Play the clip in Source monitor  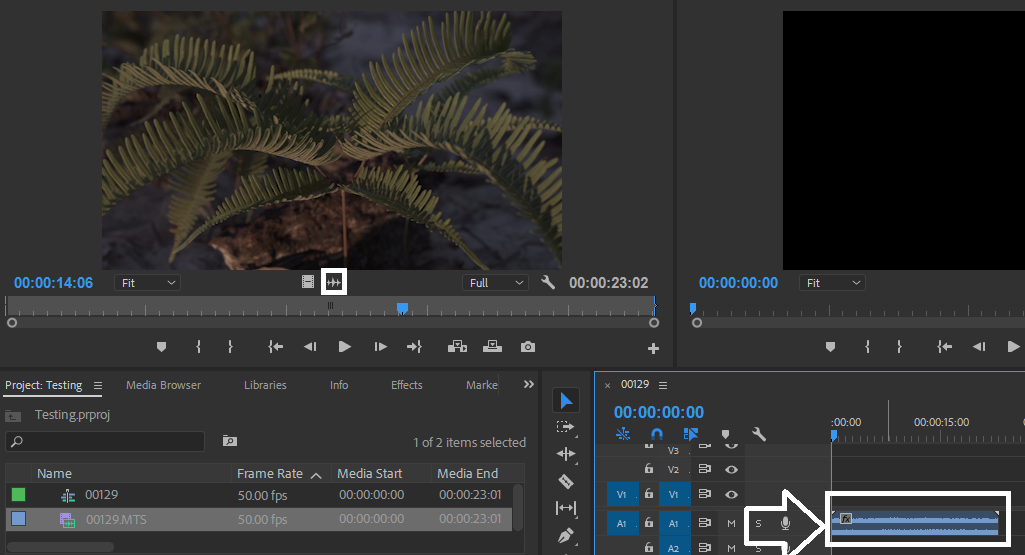click(x=344, y=347)
